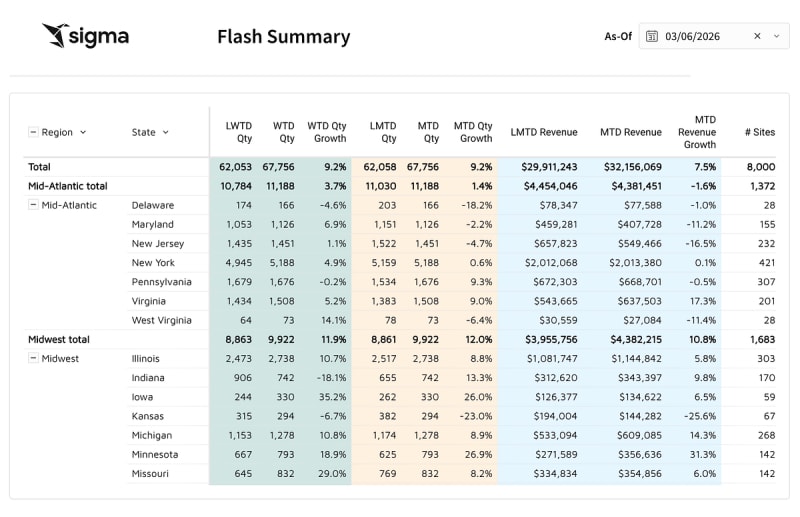
Task: Click the MTD Revenue Growth column header
Action: click(697, 132)
